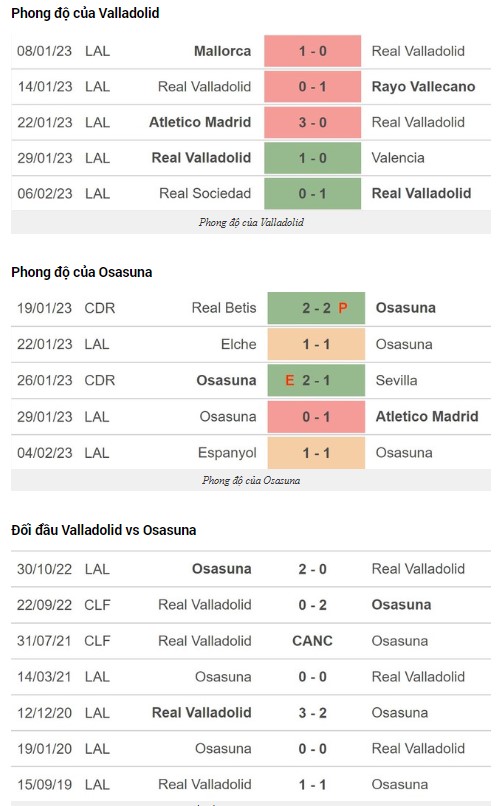The width and height of the screenshot is (497, 806).
Task: Select the CANC cancelled match entry
Action: pyautogui.click(x=312, y=641)
